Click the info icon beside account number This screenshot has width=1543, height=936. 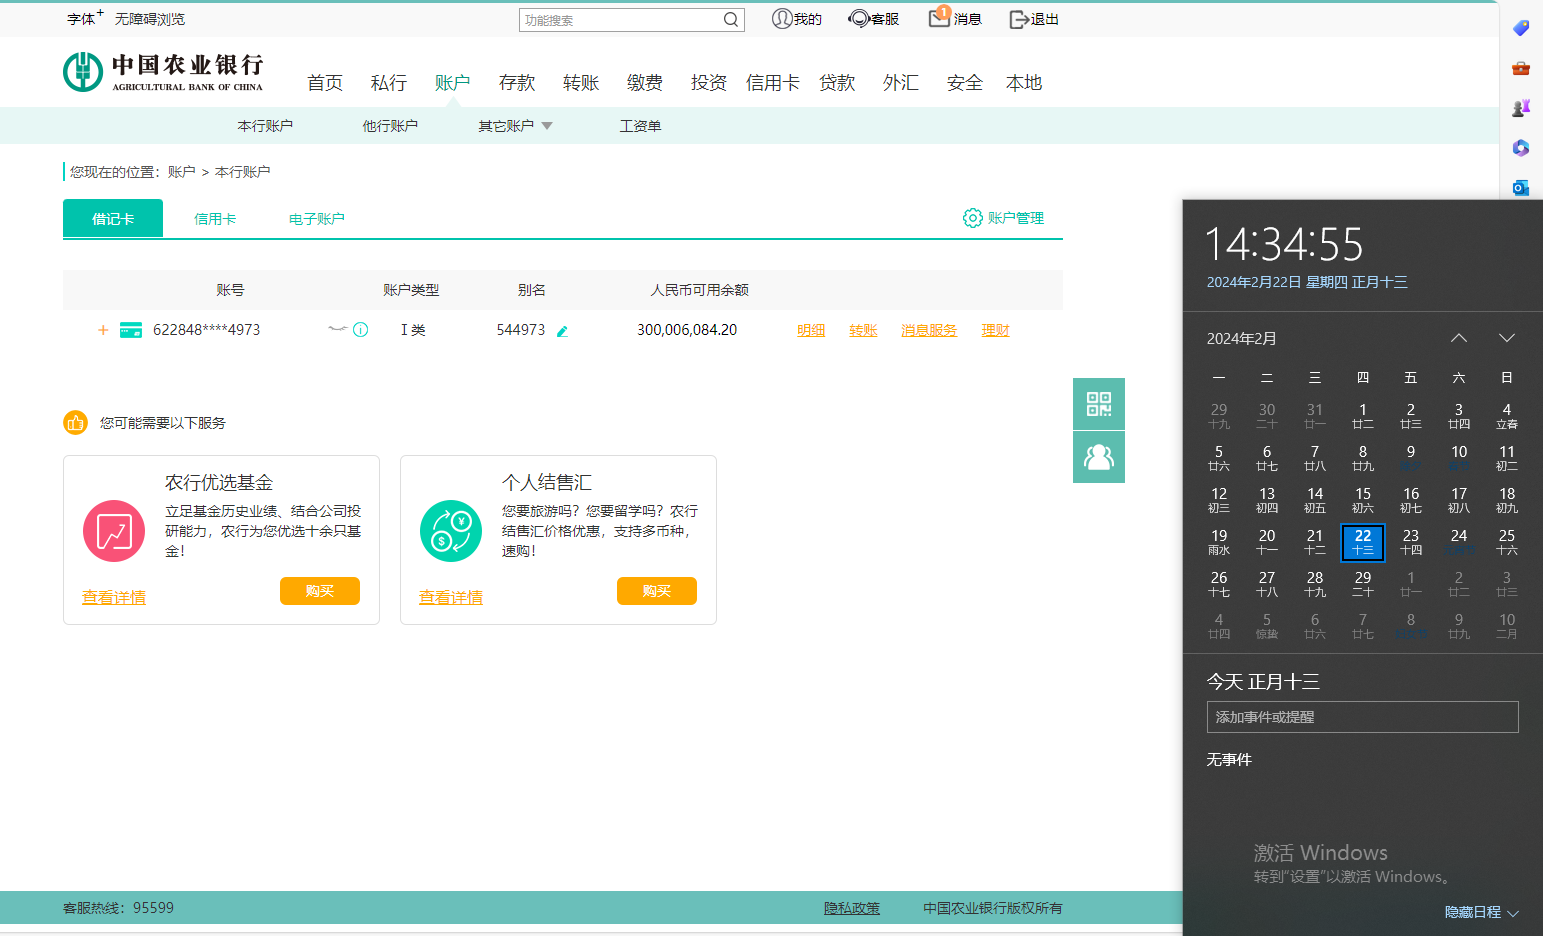click(361, 330)
